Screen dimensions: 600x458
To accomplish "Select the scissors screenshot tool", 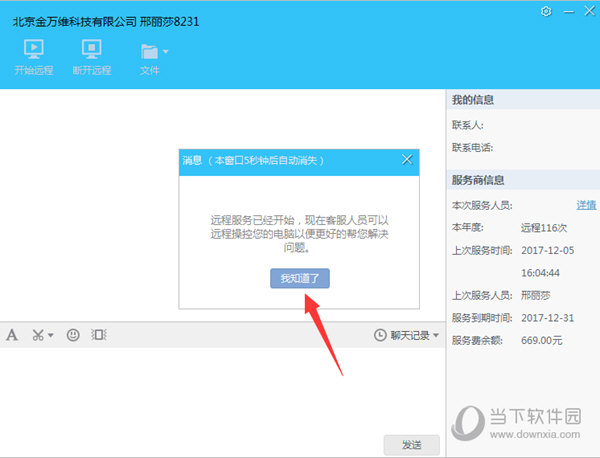I will 38,335.
